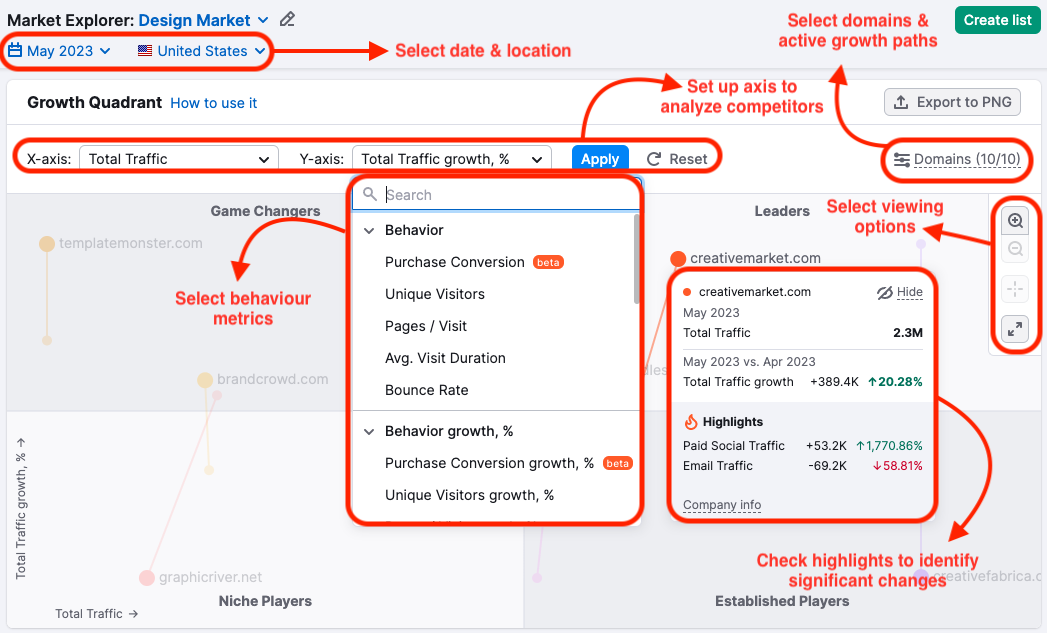Choose Bounce Rate from the metric list
Viewport: 1047px width, 633px height.
[x=427, y=390]
